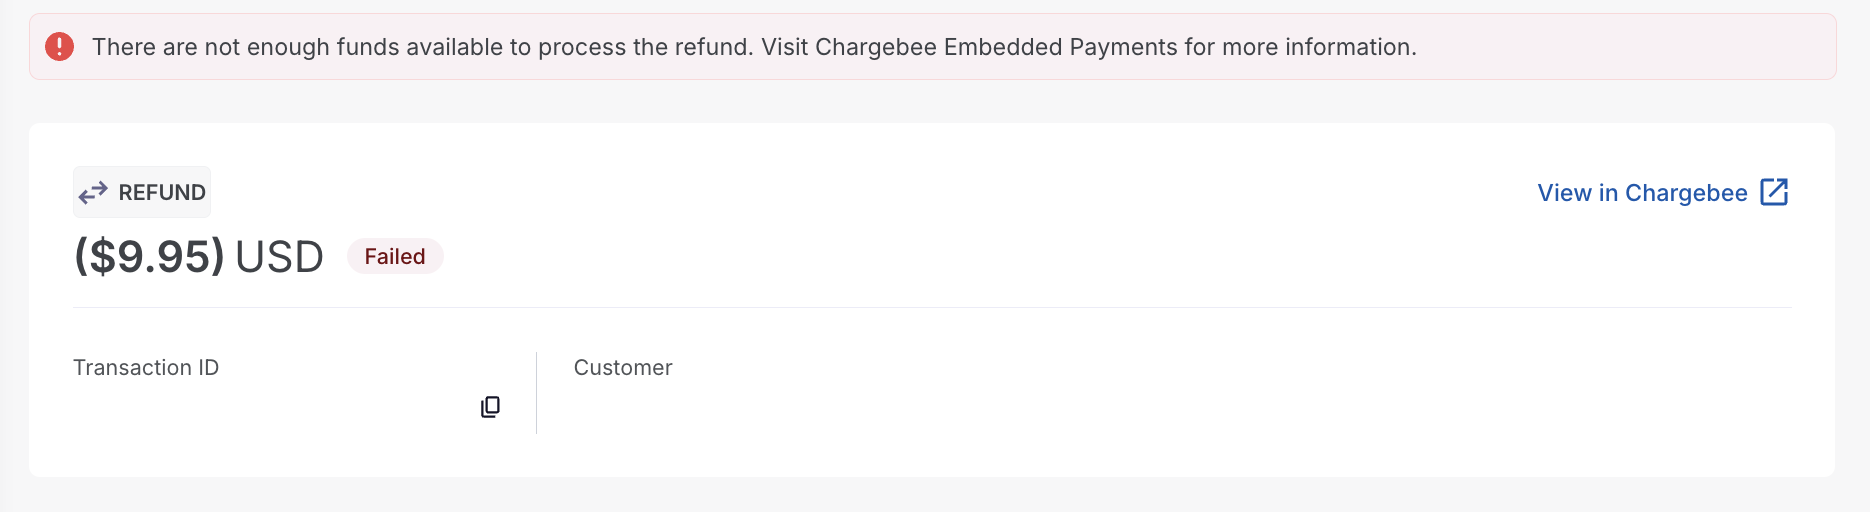1870x512 pixels.
Task: Open View in Chargebee link
Action: point(1663,192)
